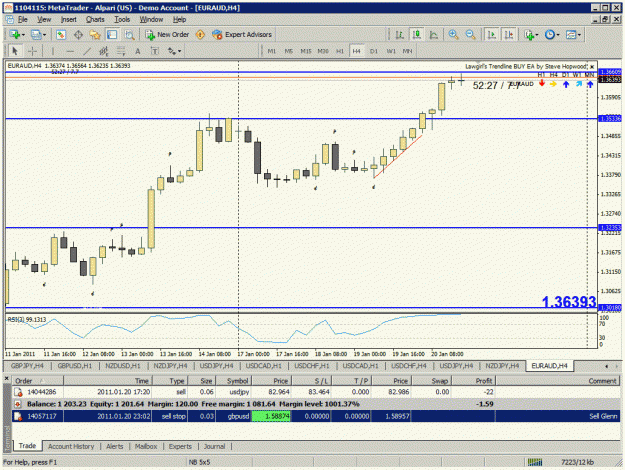The height and width of the screenshot is (470, 625).
Task: Open the Tools menu
Action: [122, 19]
